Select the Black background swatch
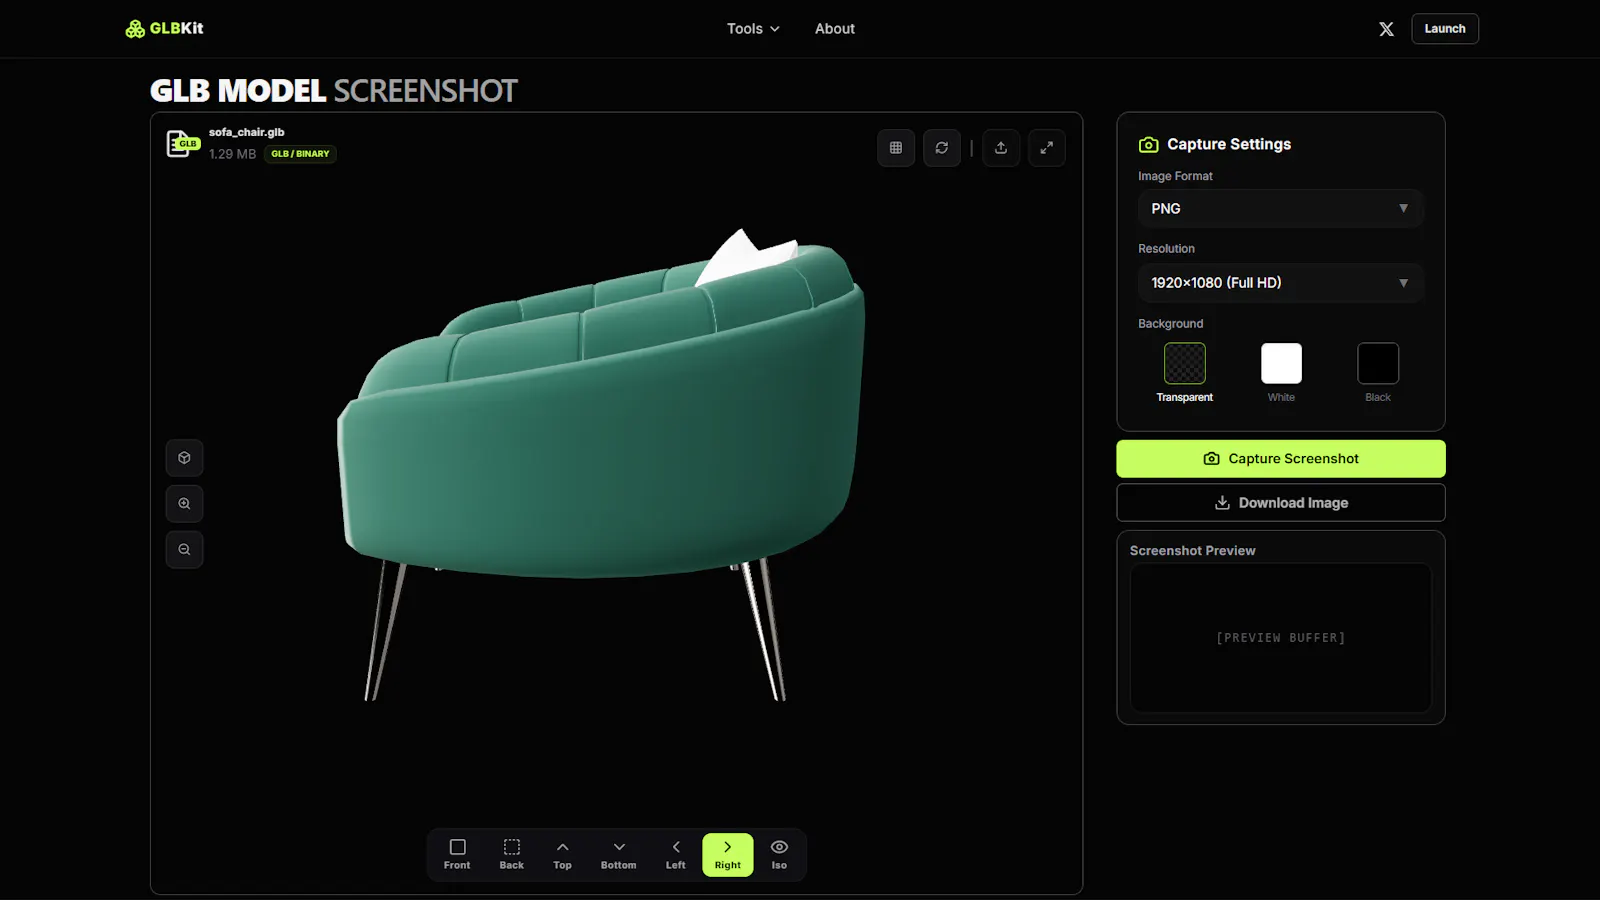The image size is (1600, 900). pos(1378,363)
